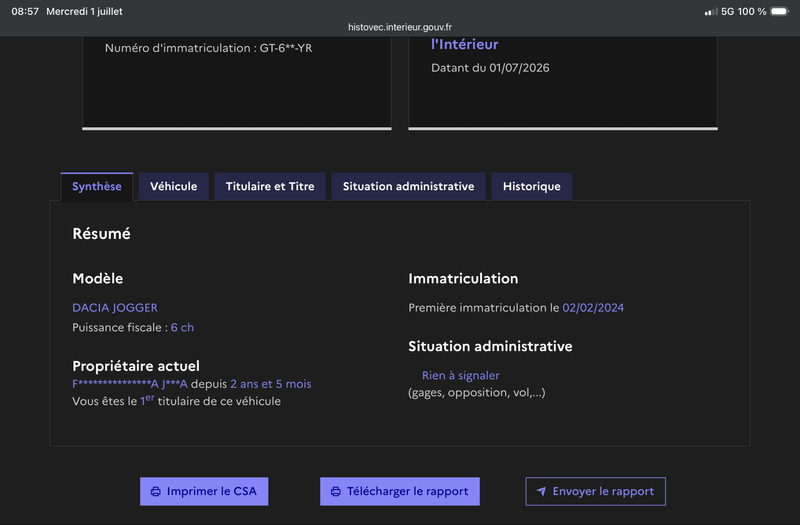This screenshot has width=800, height=525.
Task: Click the first registration date 02/02/2024
Action: coord(593,308)
